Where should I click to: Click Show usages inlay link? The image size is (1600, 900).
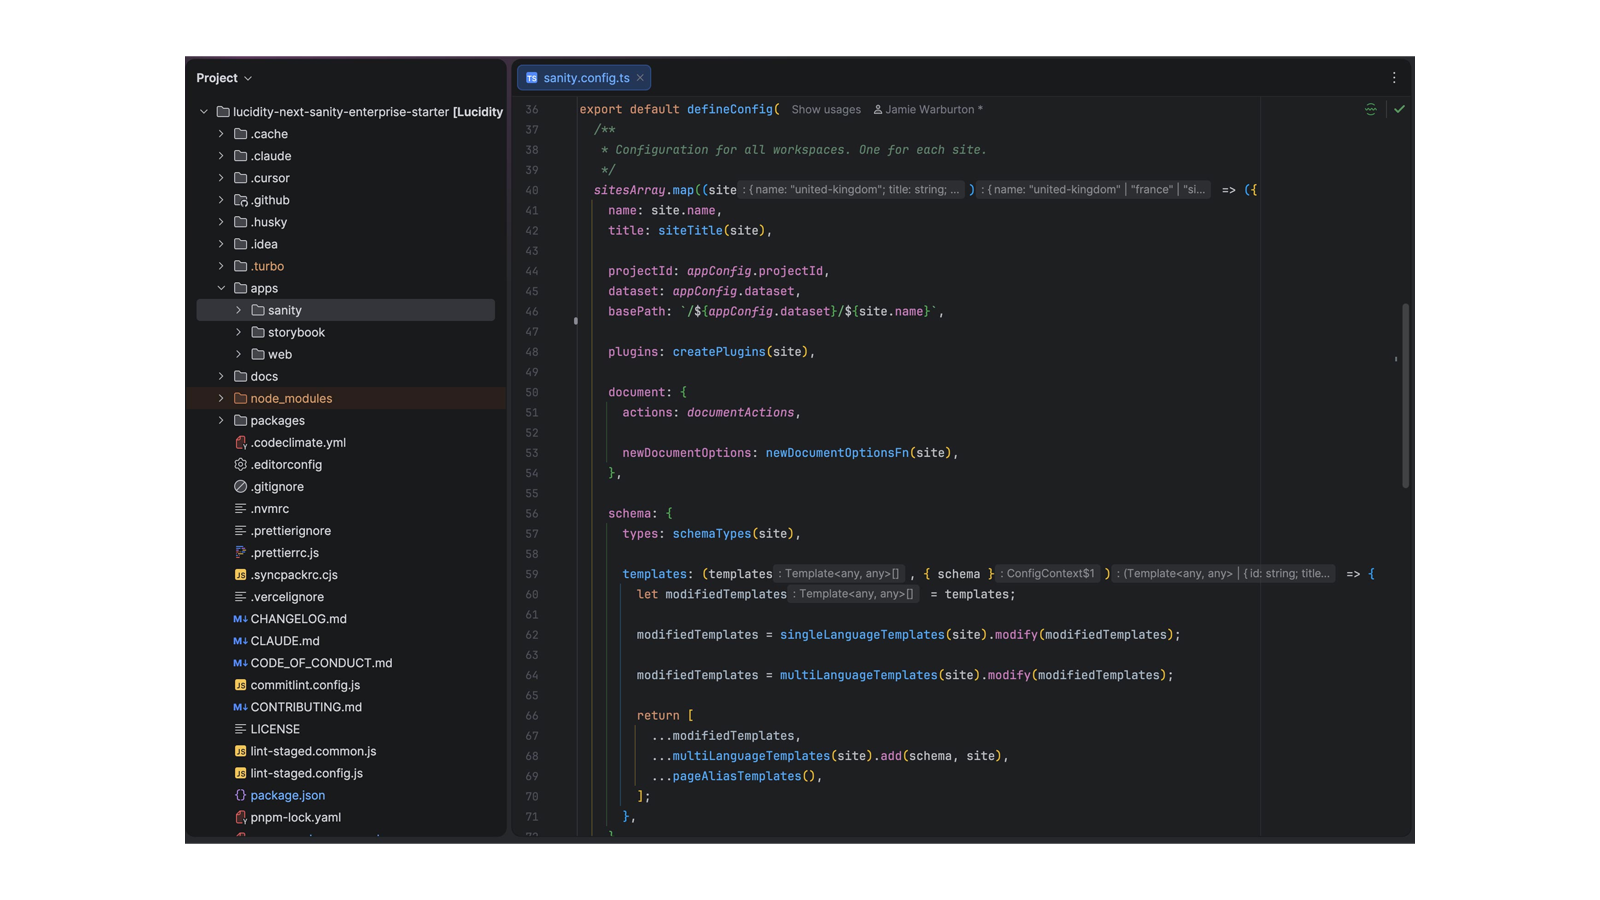coord(826,110)
